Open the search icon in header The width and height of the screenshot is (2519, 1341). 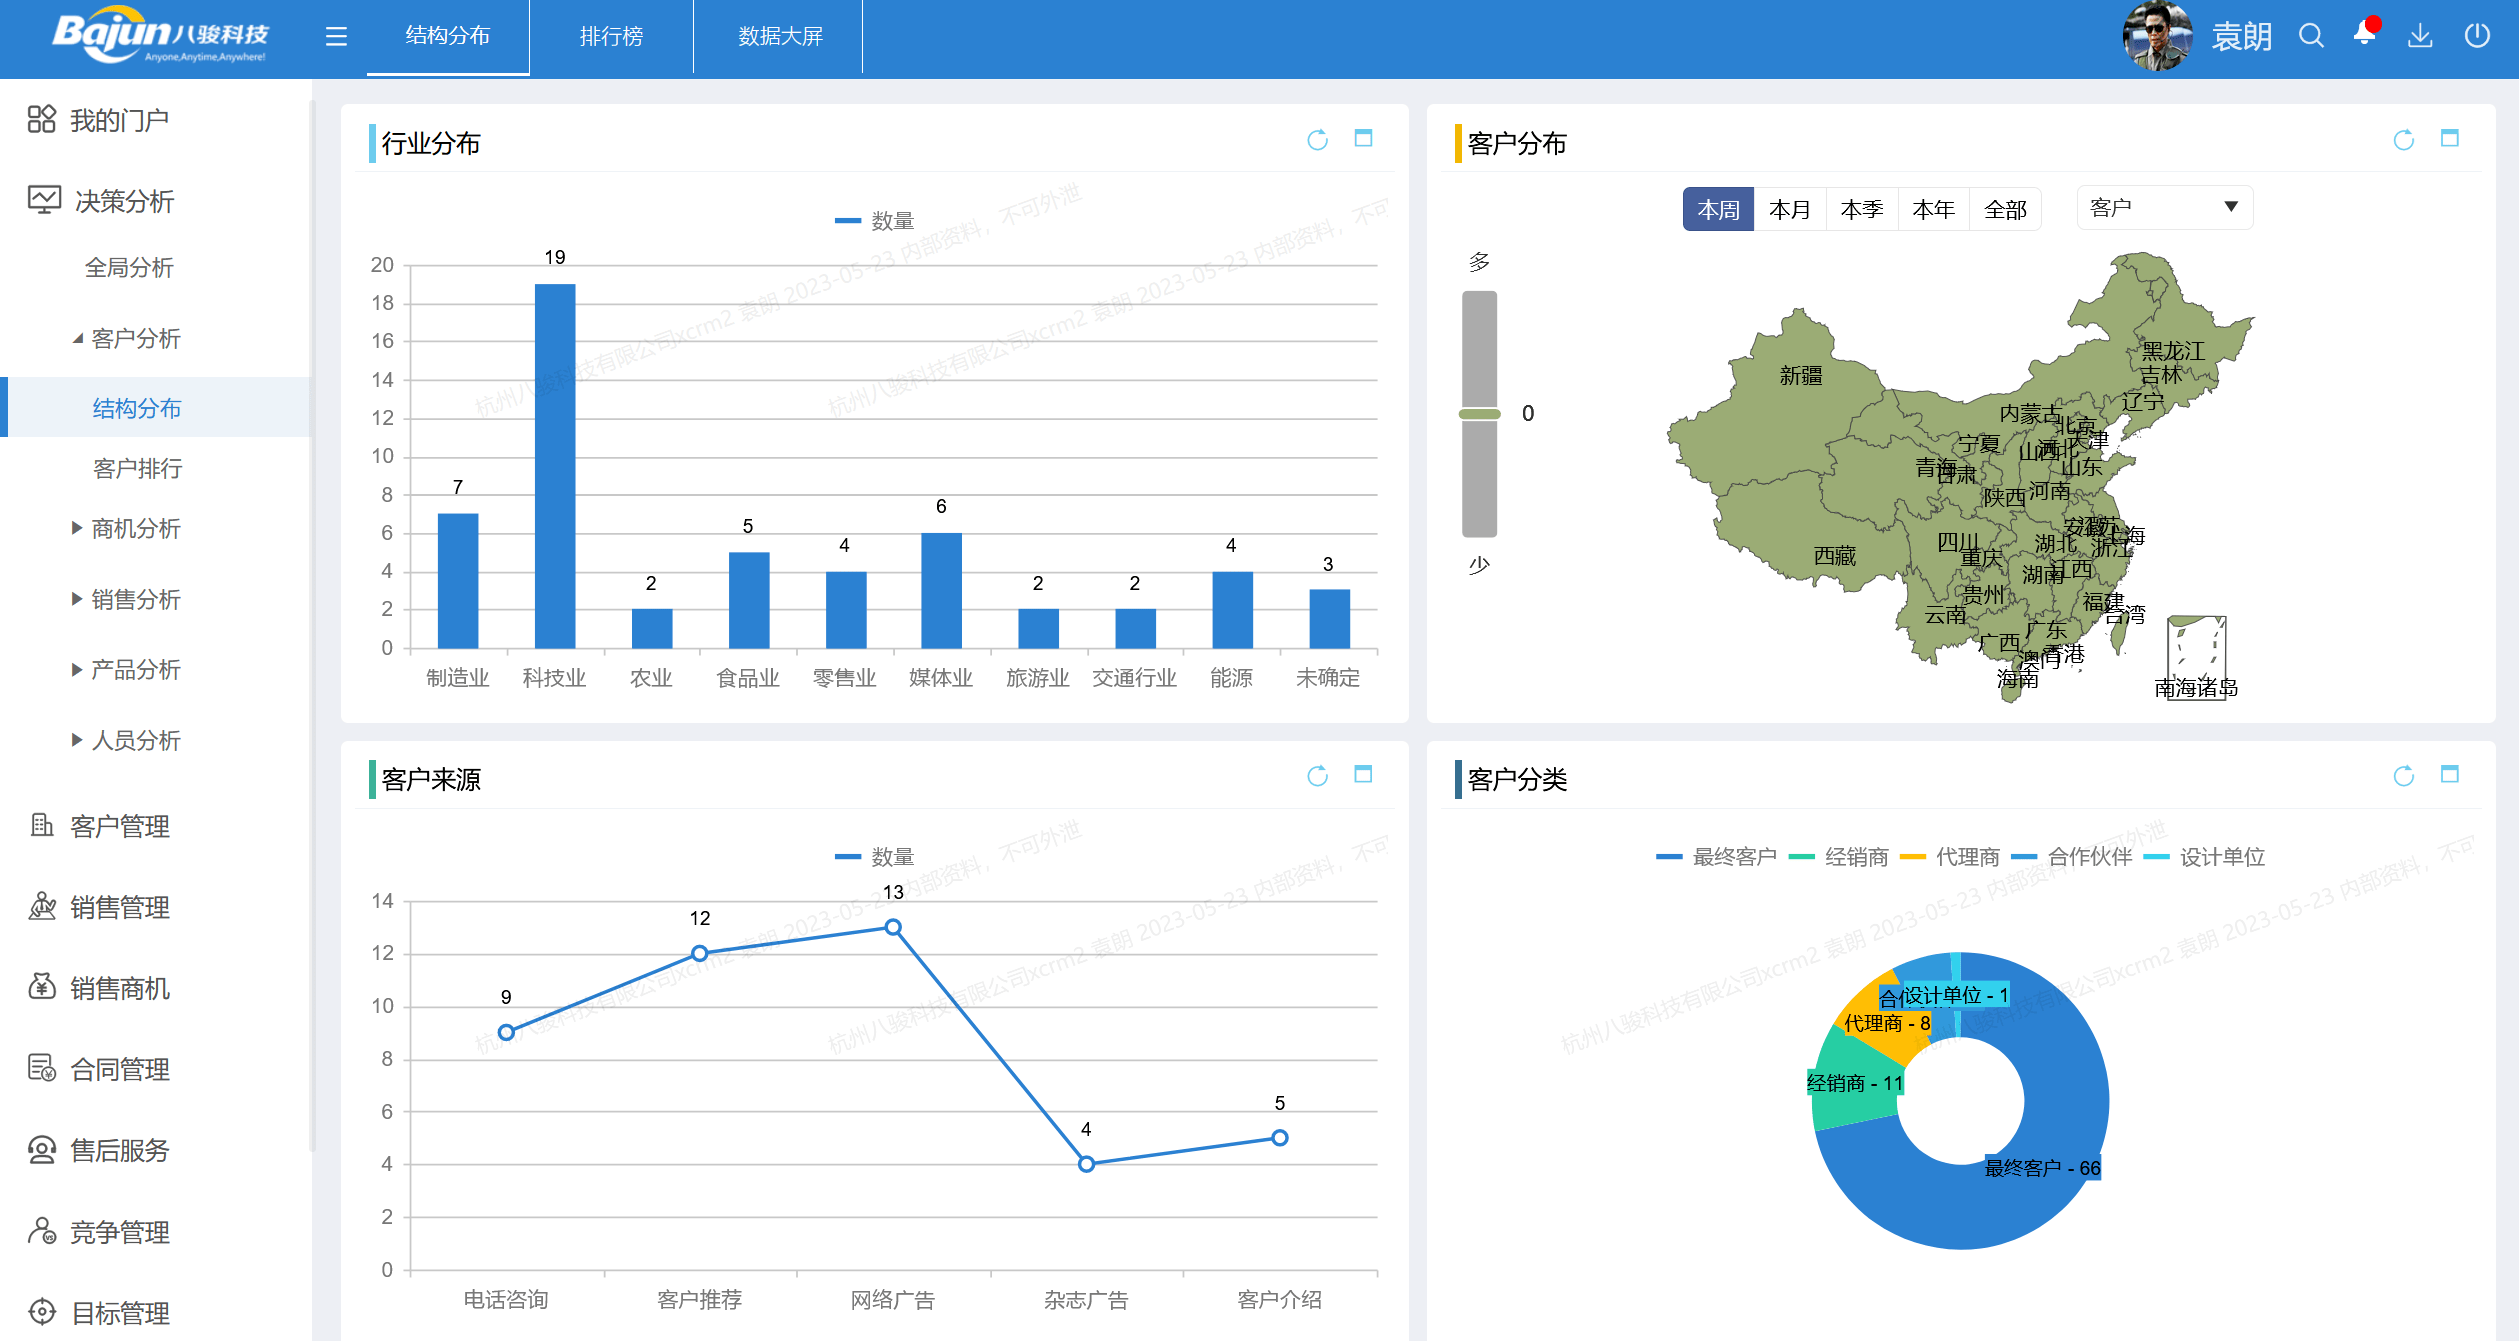click(x=2311, y=37)
